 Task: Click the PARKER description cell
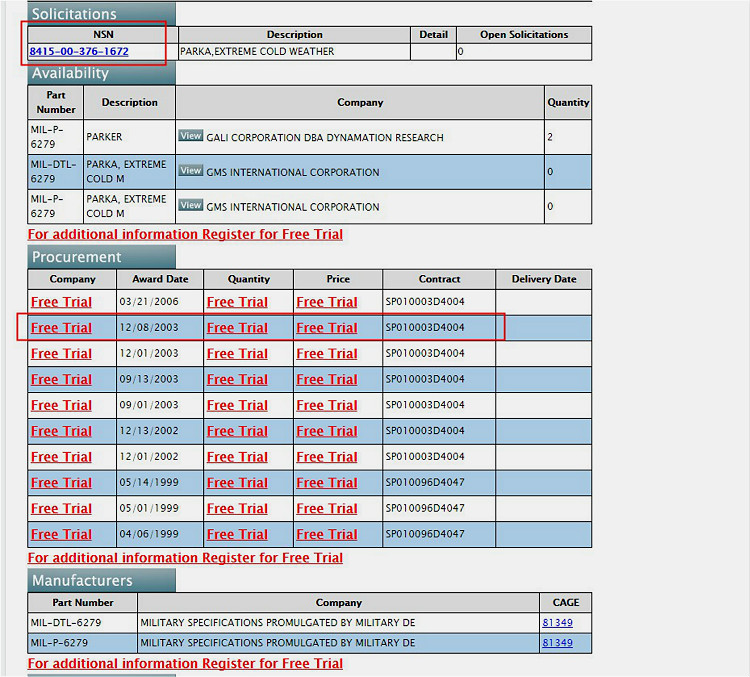coord(129,137)
